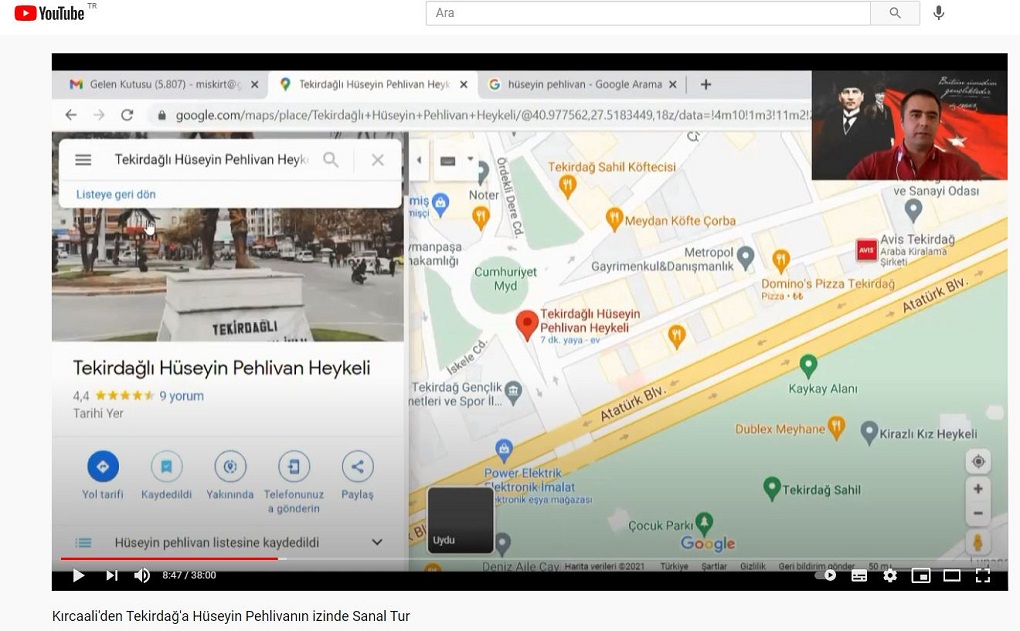Click the Şartlar terms link
Screen dimensions: 1020x631
(714, 567)
